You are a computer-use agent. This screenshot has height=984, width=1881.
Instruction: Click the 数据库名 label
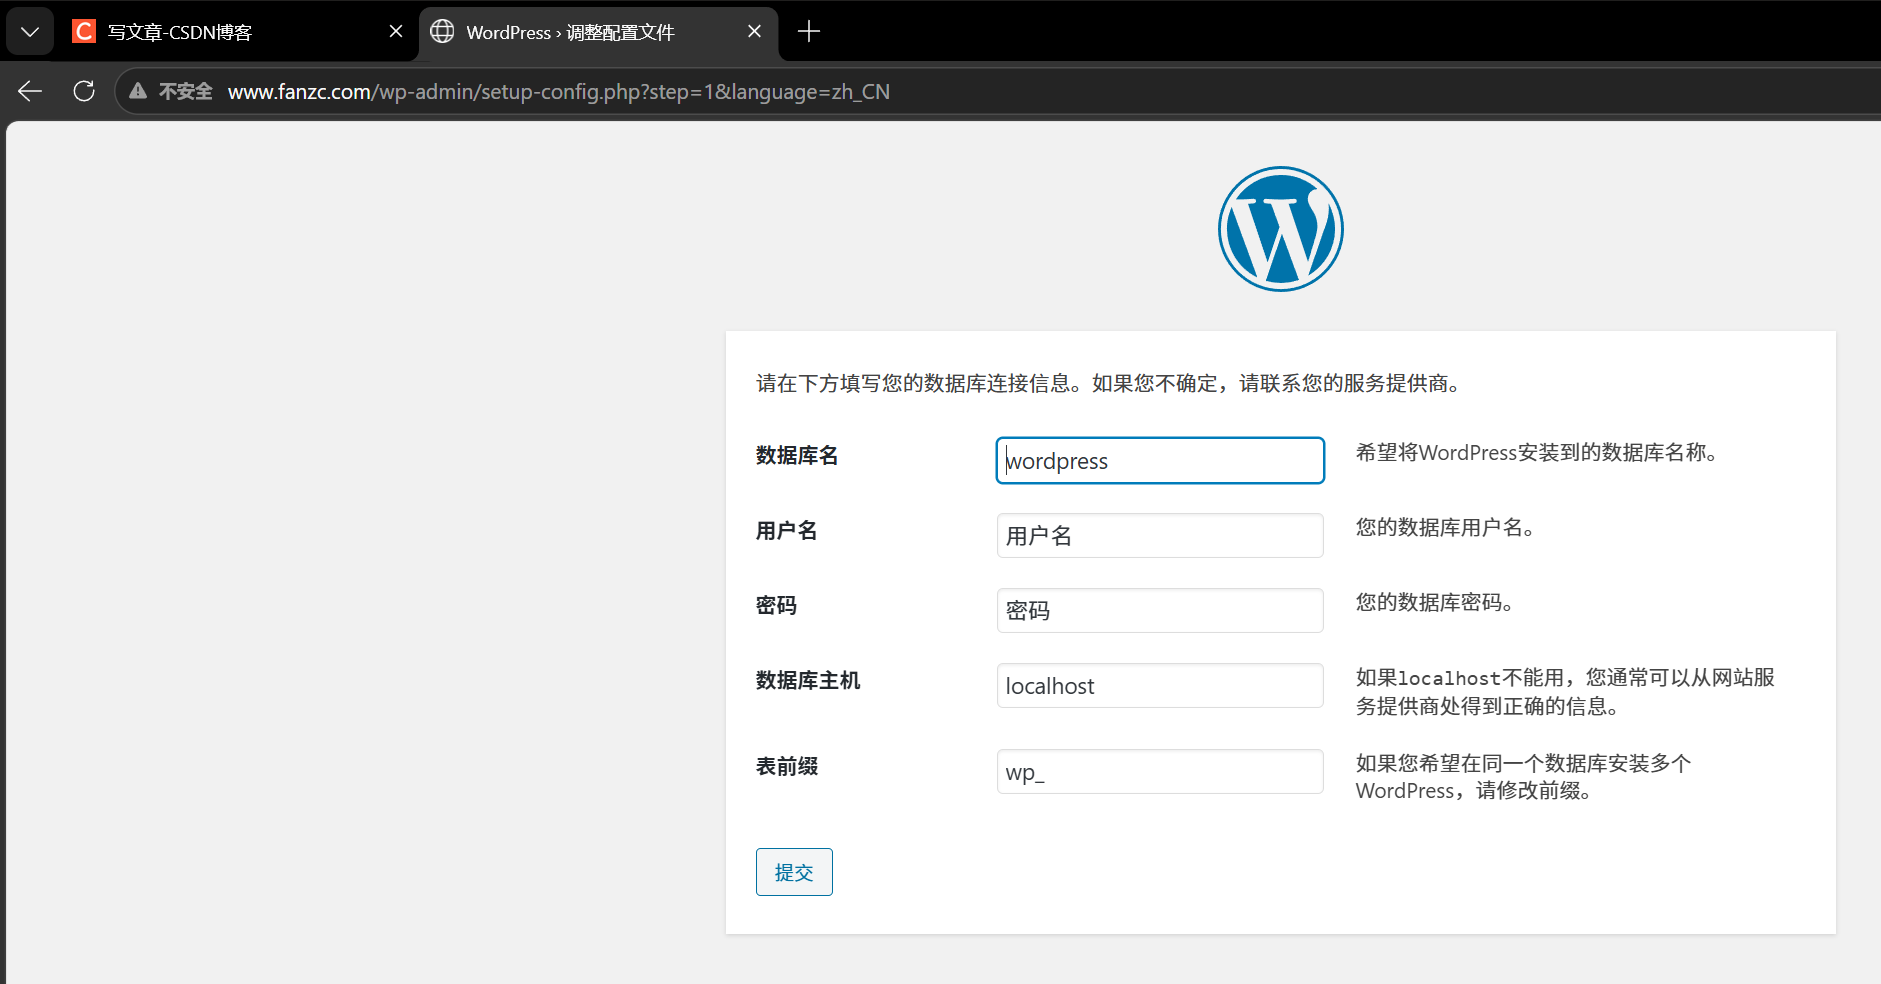tap(797, 456)
